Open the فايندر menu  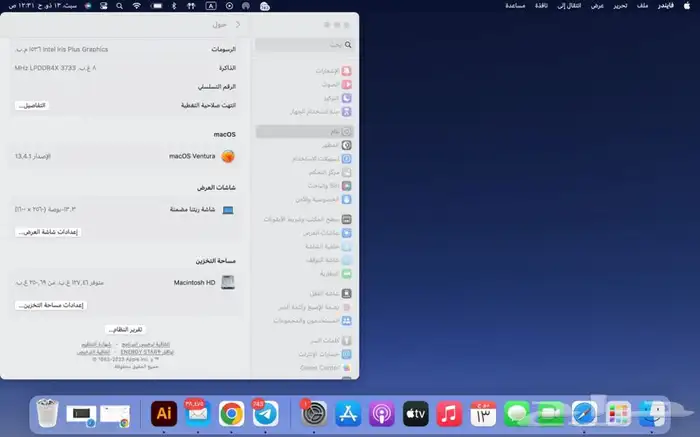coord(665,6)
